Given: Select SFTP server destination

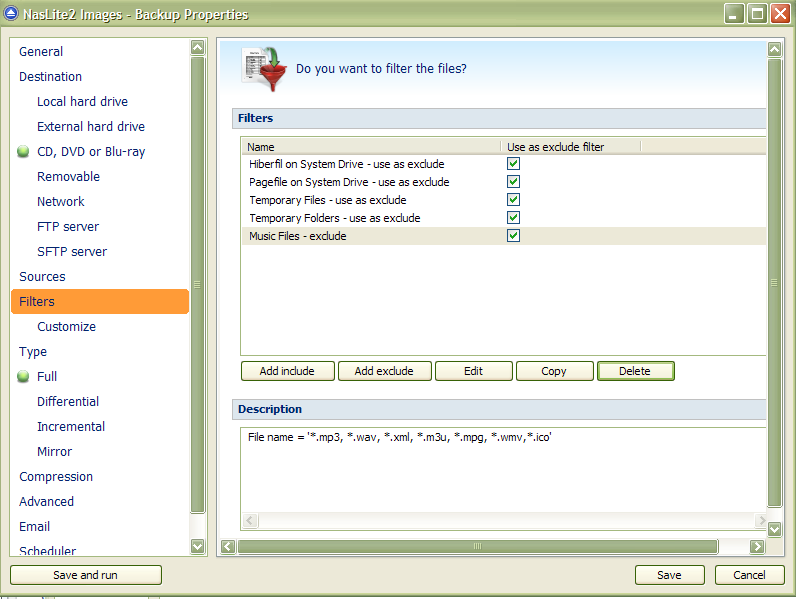Looking at the screenshot, I should pyautogui.click(x=72, y=251).
